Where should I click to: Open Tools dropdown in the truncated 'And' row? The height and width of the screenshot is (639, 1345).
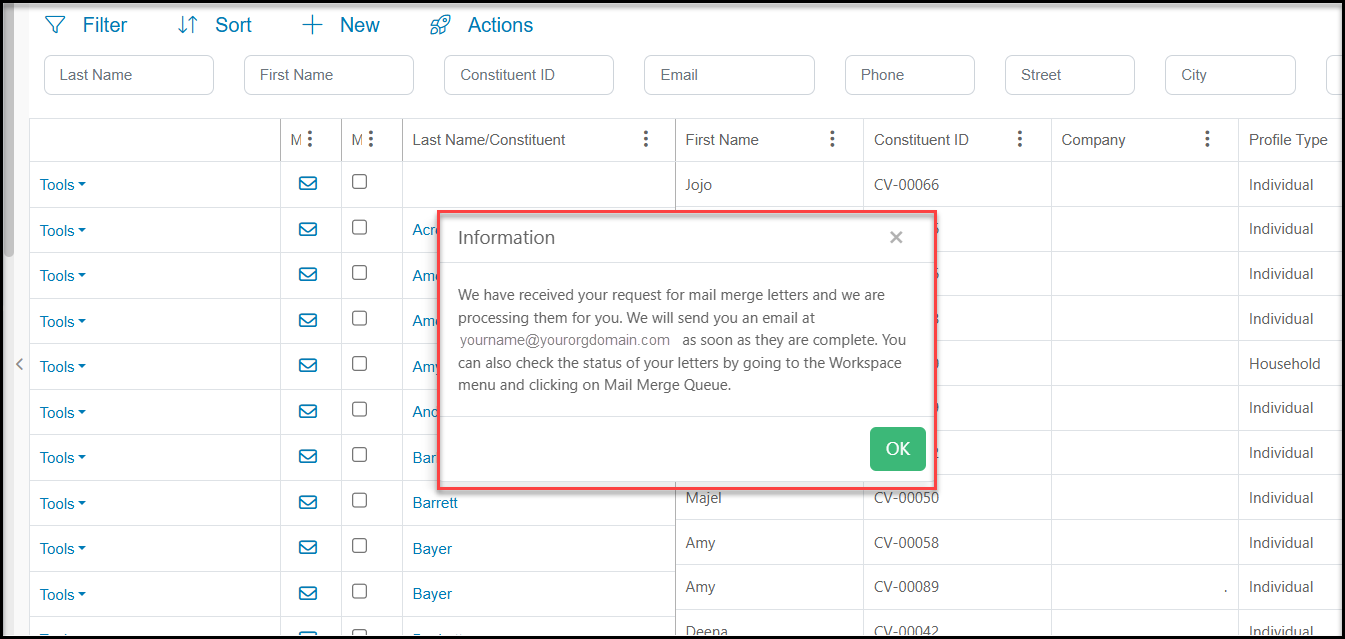(63, 412)
